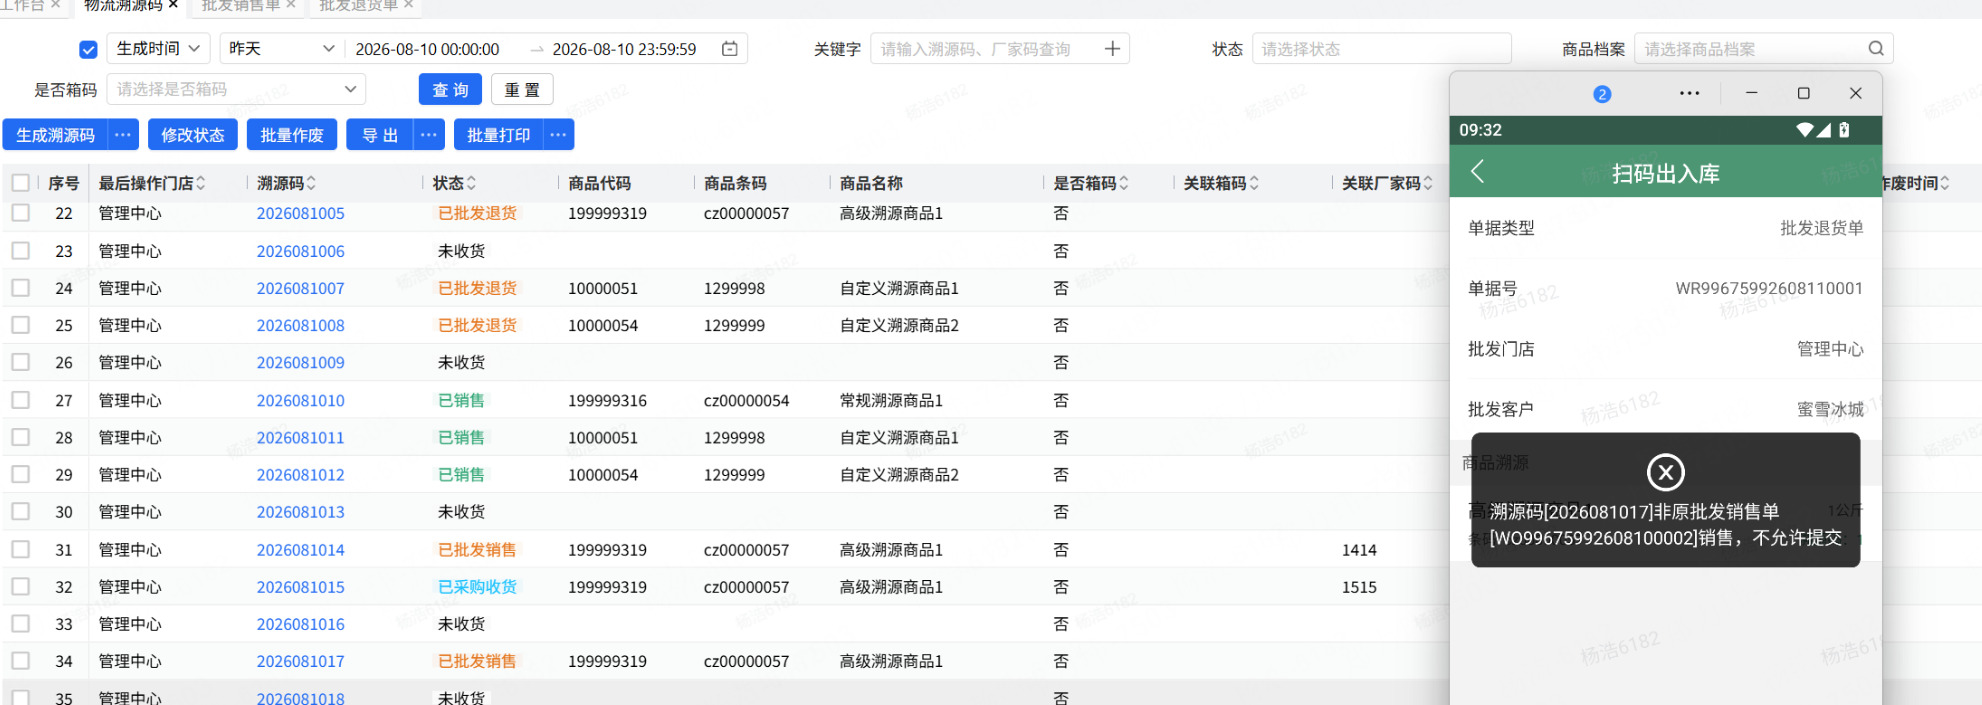This screenshot has width=1982, height=705.
Task: Click the start date 2026-08-10 00:00:00 field
Action: (428, 49)
